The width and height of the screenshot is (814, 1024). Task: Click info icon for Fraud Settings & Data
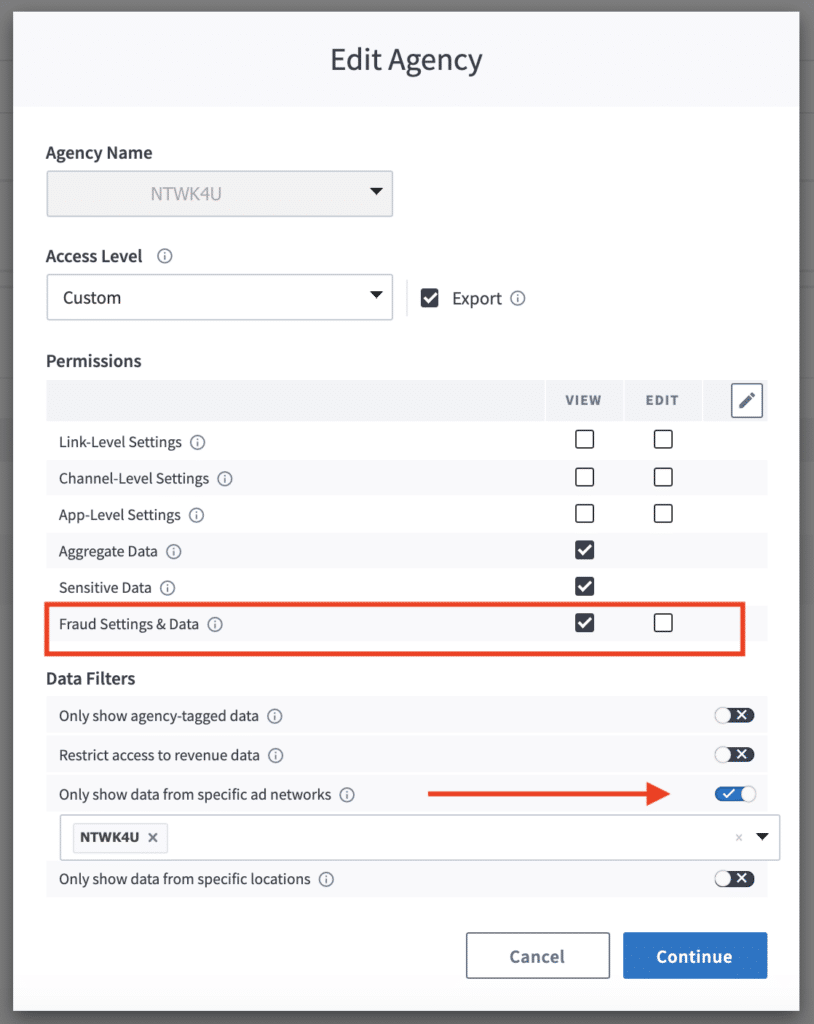215,625
